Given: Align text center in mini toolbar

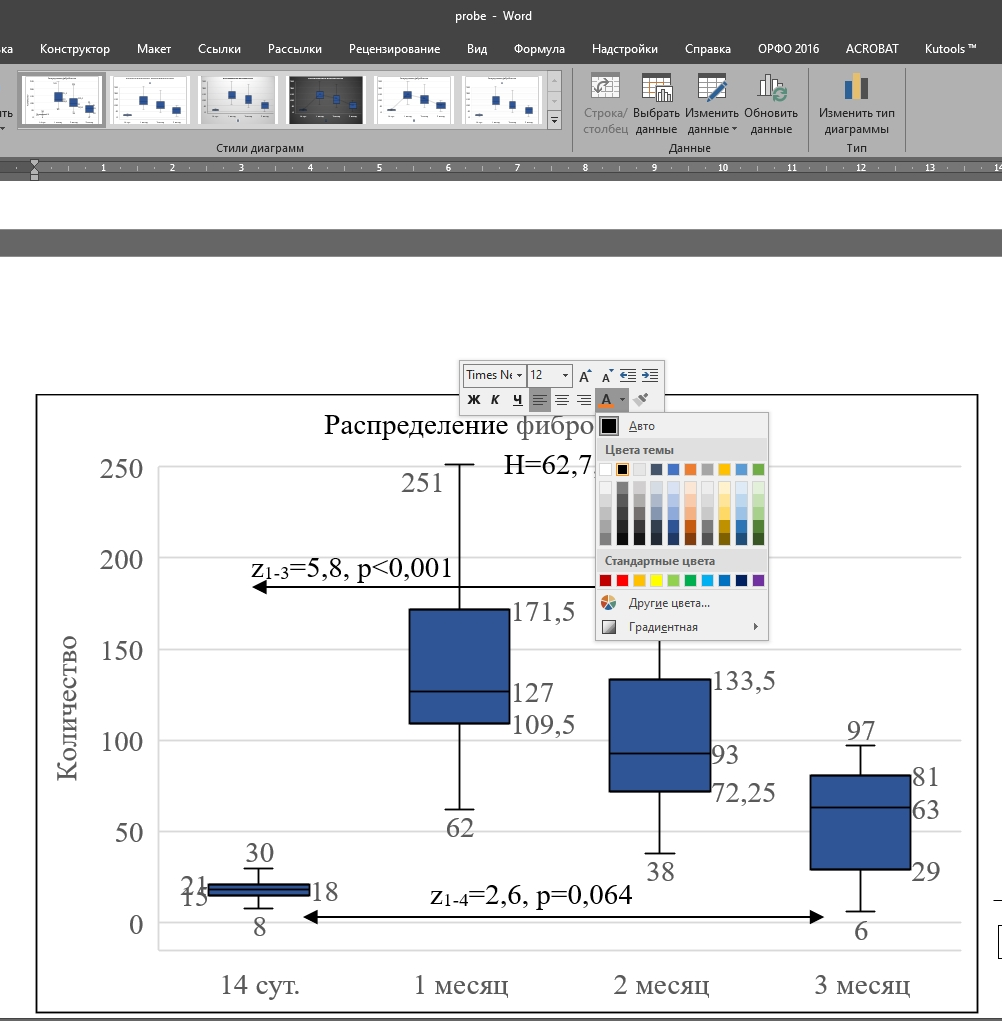Looking at the screenshot, I should click(x=561, y=400).
